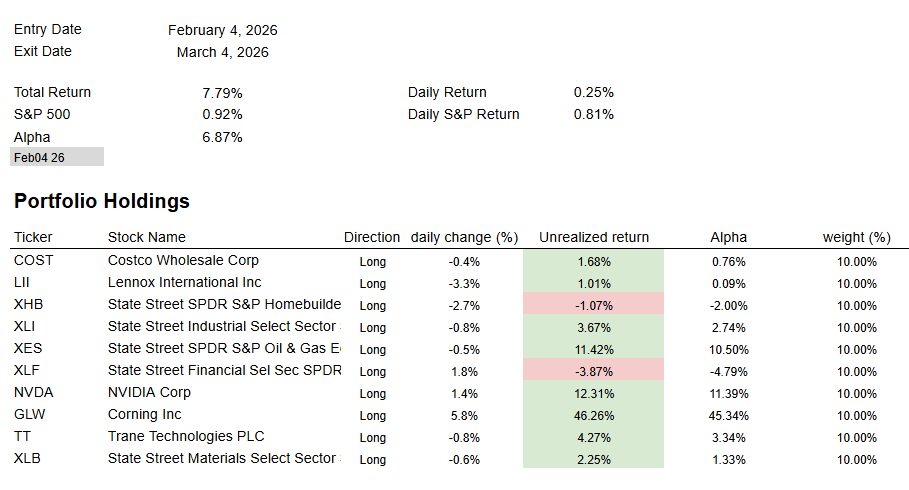Click the Alpha column header

click(x=728, y=237)
